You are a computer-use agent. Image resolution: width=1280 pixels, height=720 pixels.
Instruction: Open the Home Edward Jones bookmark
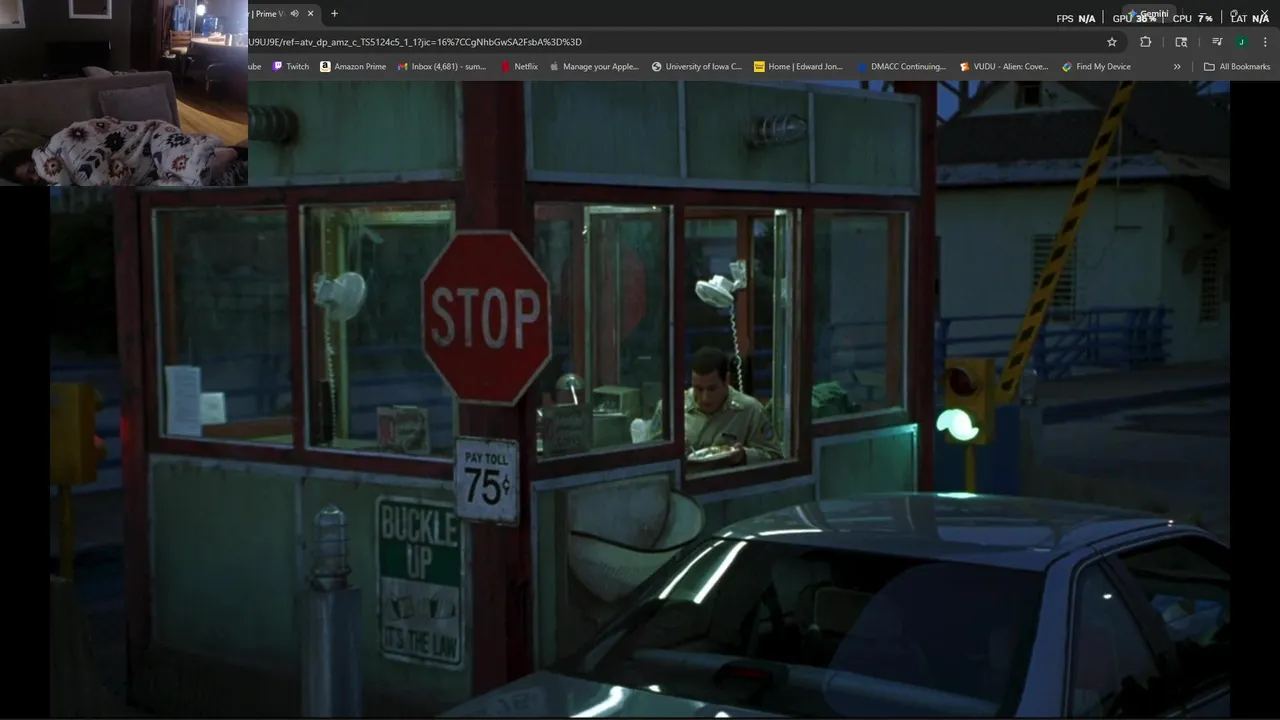799,67
